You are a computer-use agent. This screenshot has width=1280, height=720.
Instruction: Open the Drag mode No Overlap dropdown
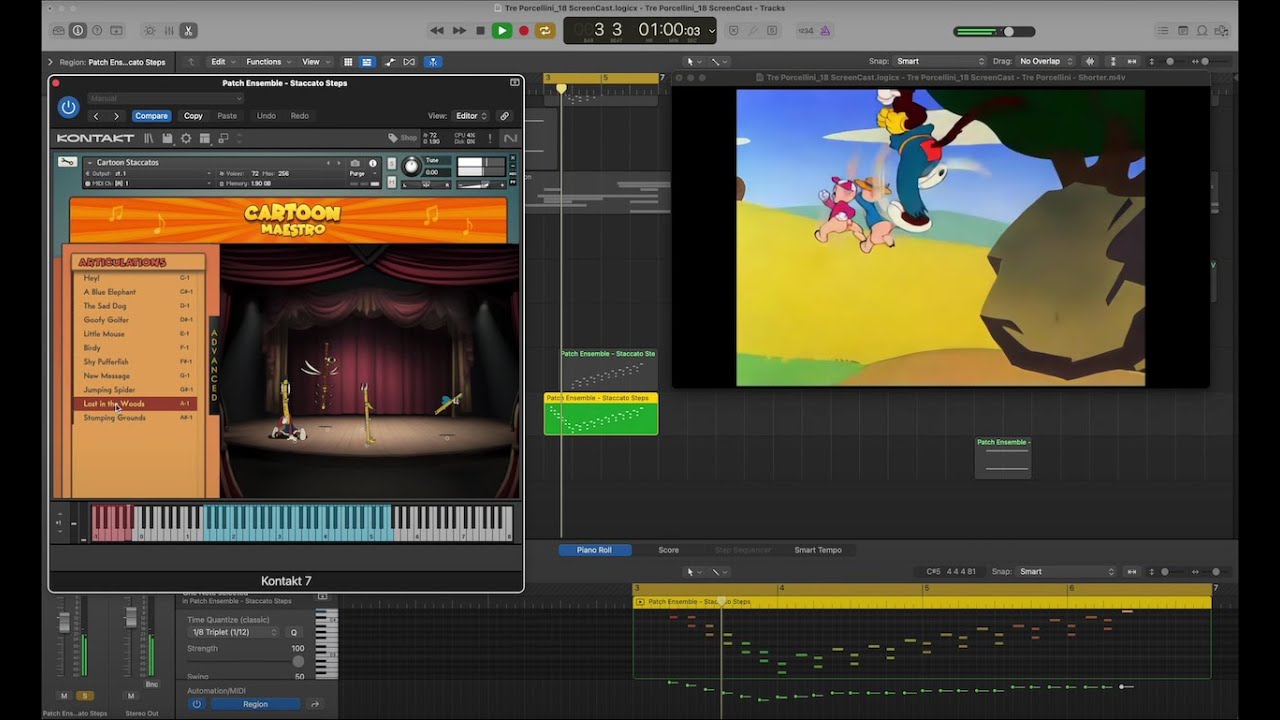1046,62
